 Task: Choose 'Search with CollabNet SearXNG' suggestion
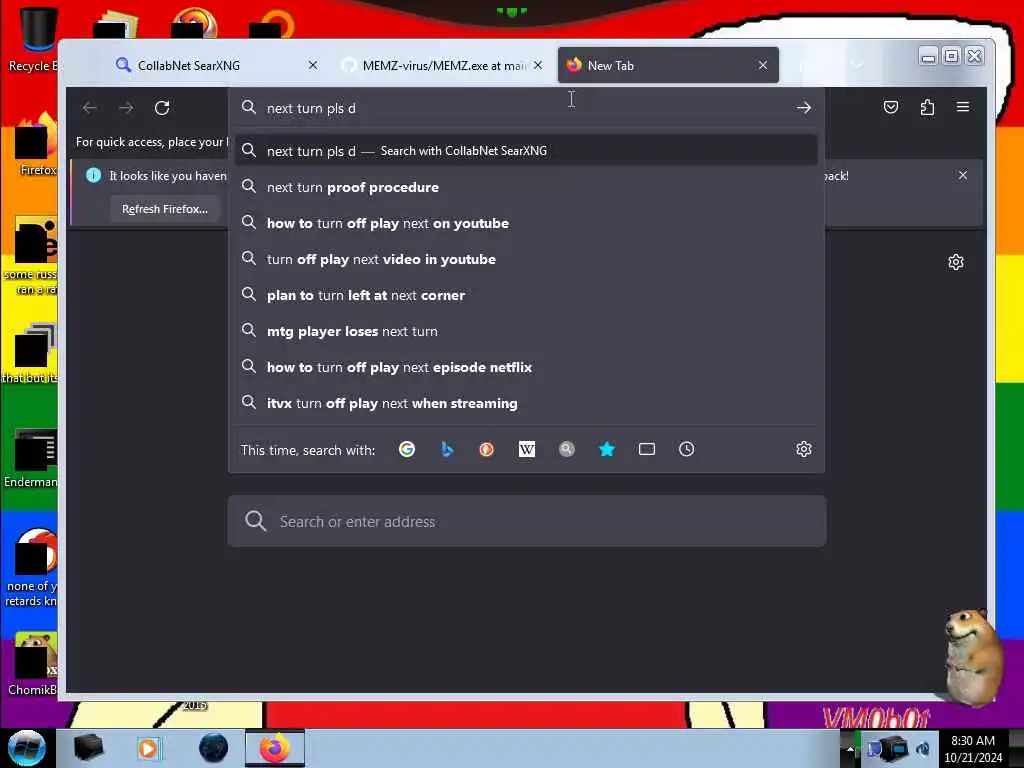point(526,151)
